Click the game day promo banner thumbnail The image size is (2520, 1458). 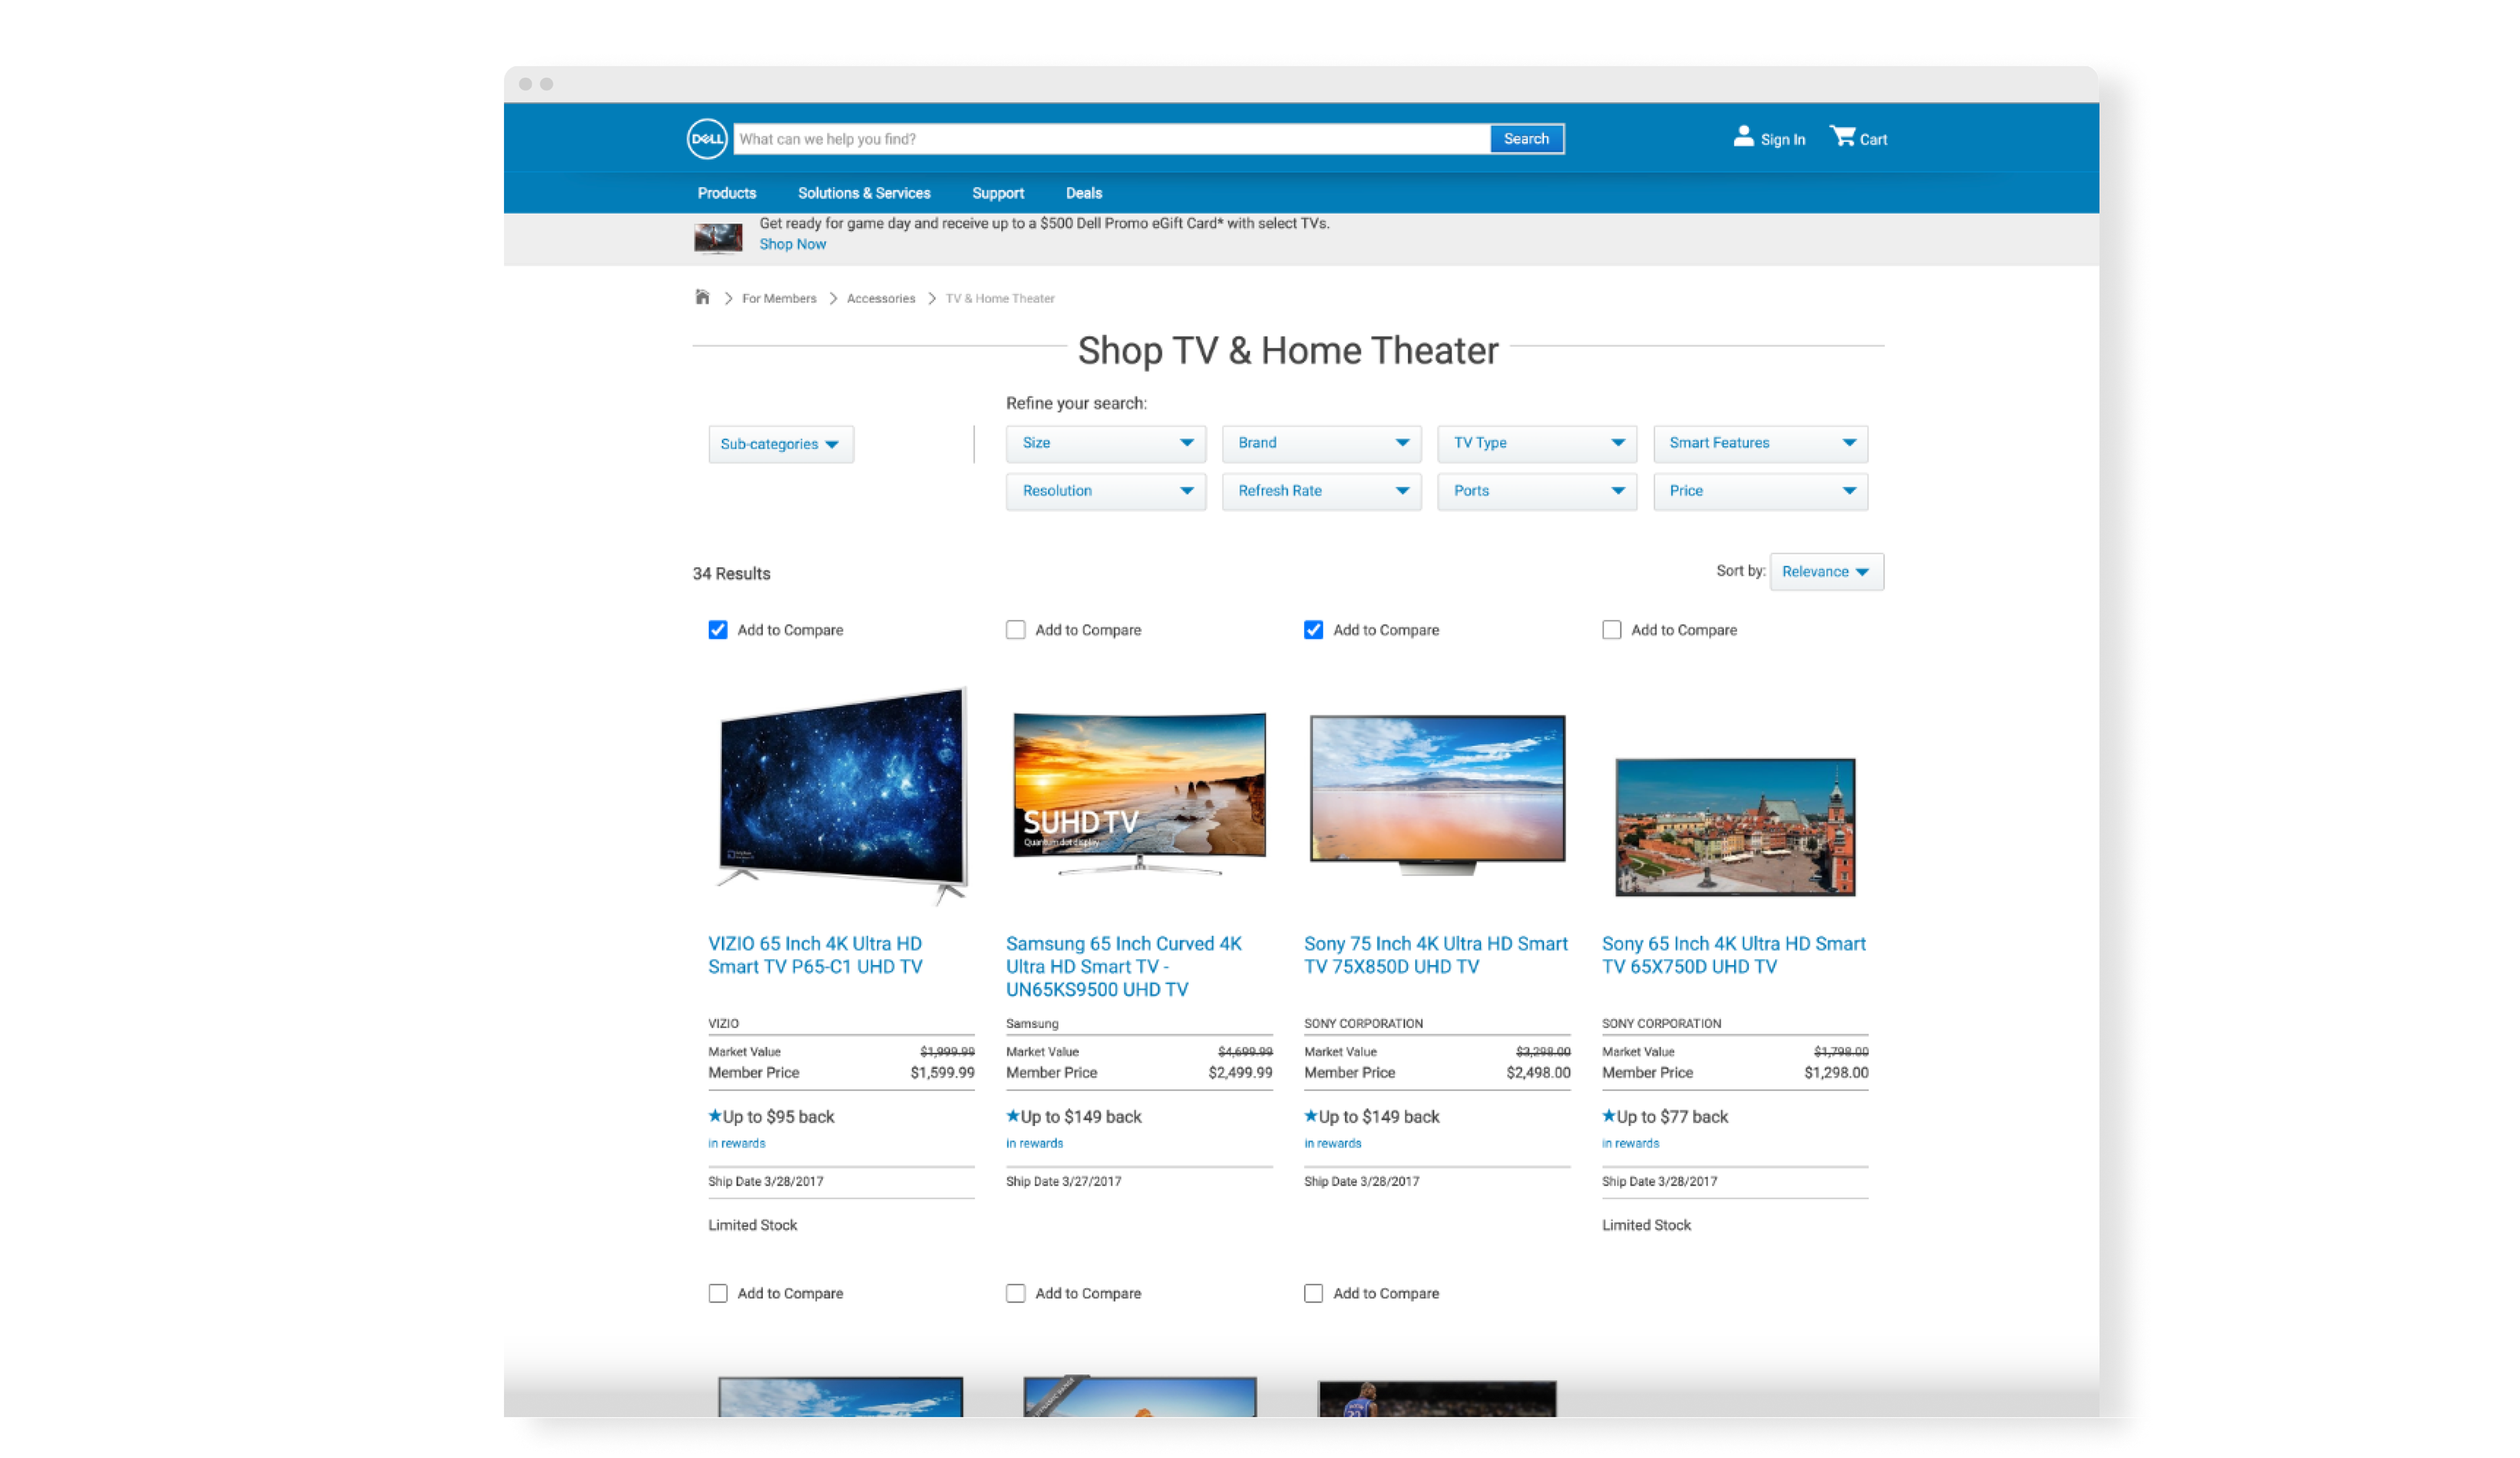[718, 238]
